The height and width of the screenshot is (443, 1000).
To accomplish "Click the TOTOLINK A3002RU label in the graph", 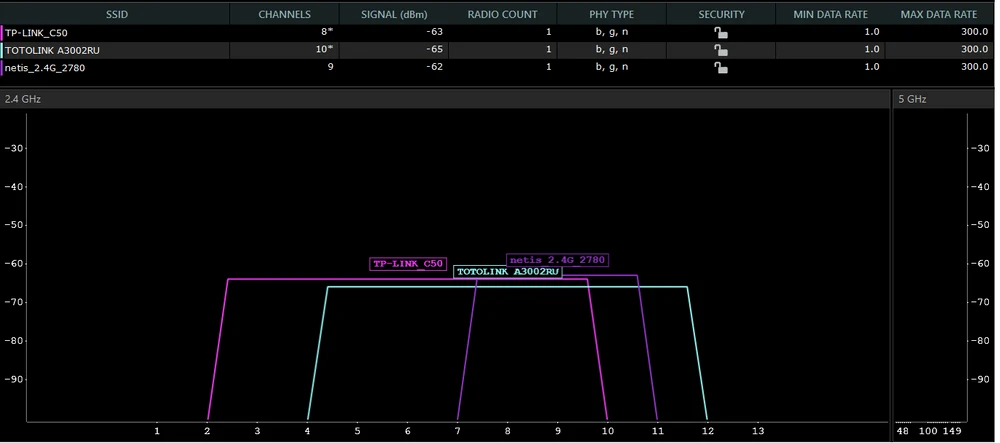I will click(x=508, y=272).
